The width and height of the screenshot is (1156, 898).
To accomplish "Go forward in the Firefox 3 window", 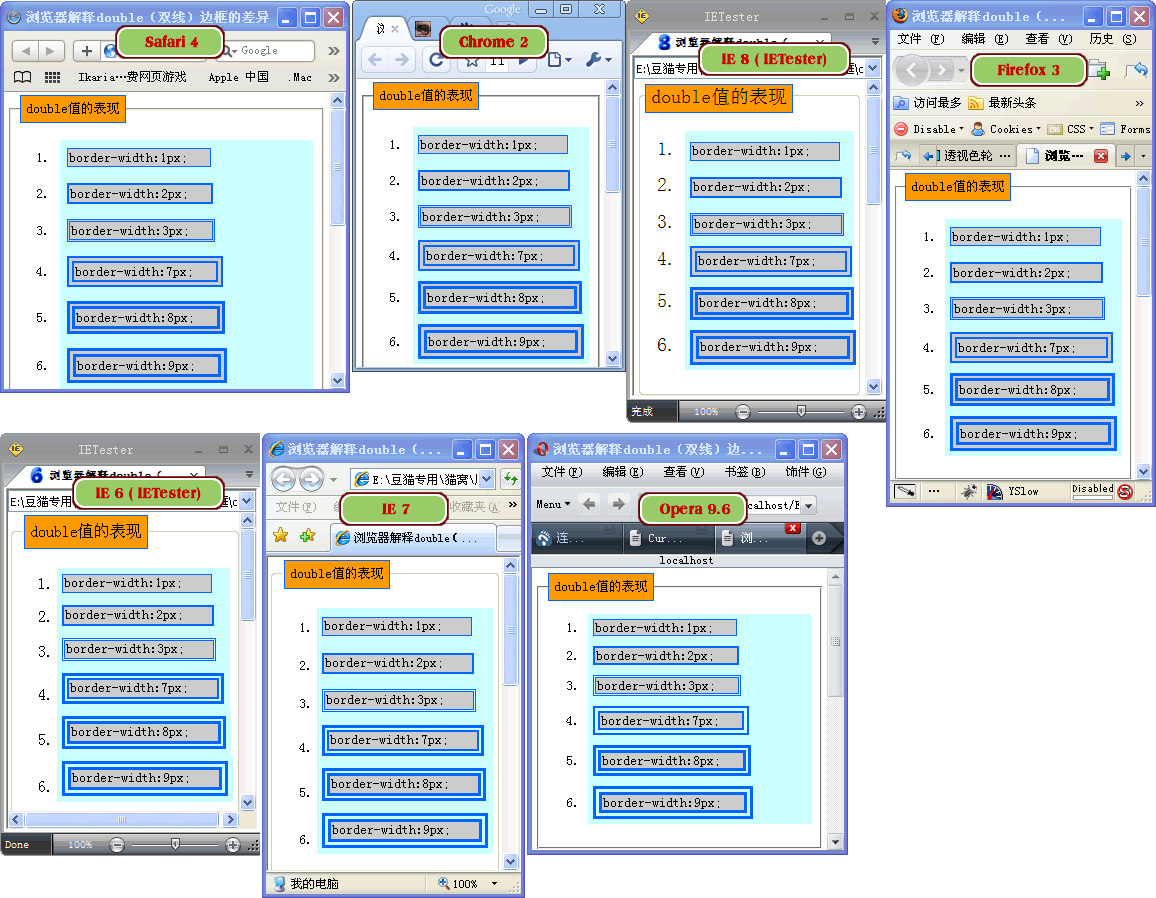I will pyautogui.click(x=941, y=71).
